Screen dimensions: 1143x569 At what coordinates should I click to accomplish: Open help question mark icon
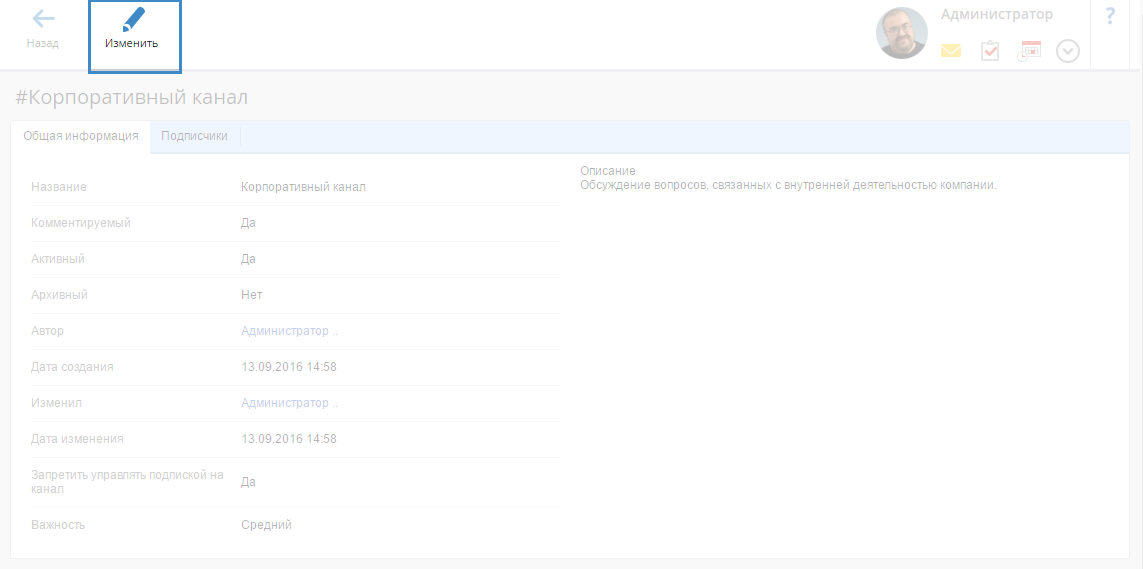point(1110,16)
